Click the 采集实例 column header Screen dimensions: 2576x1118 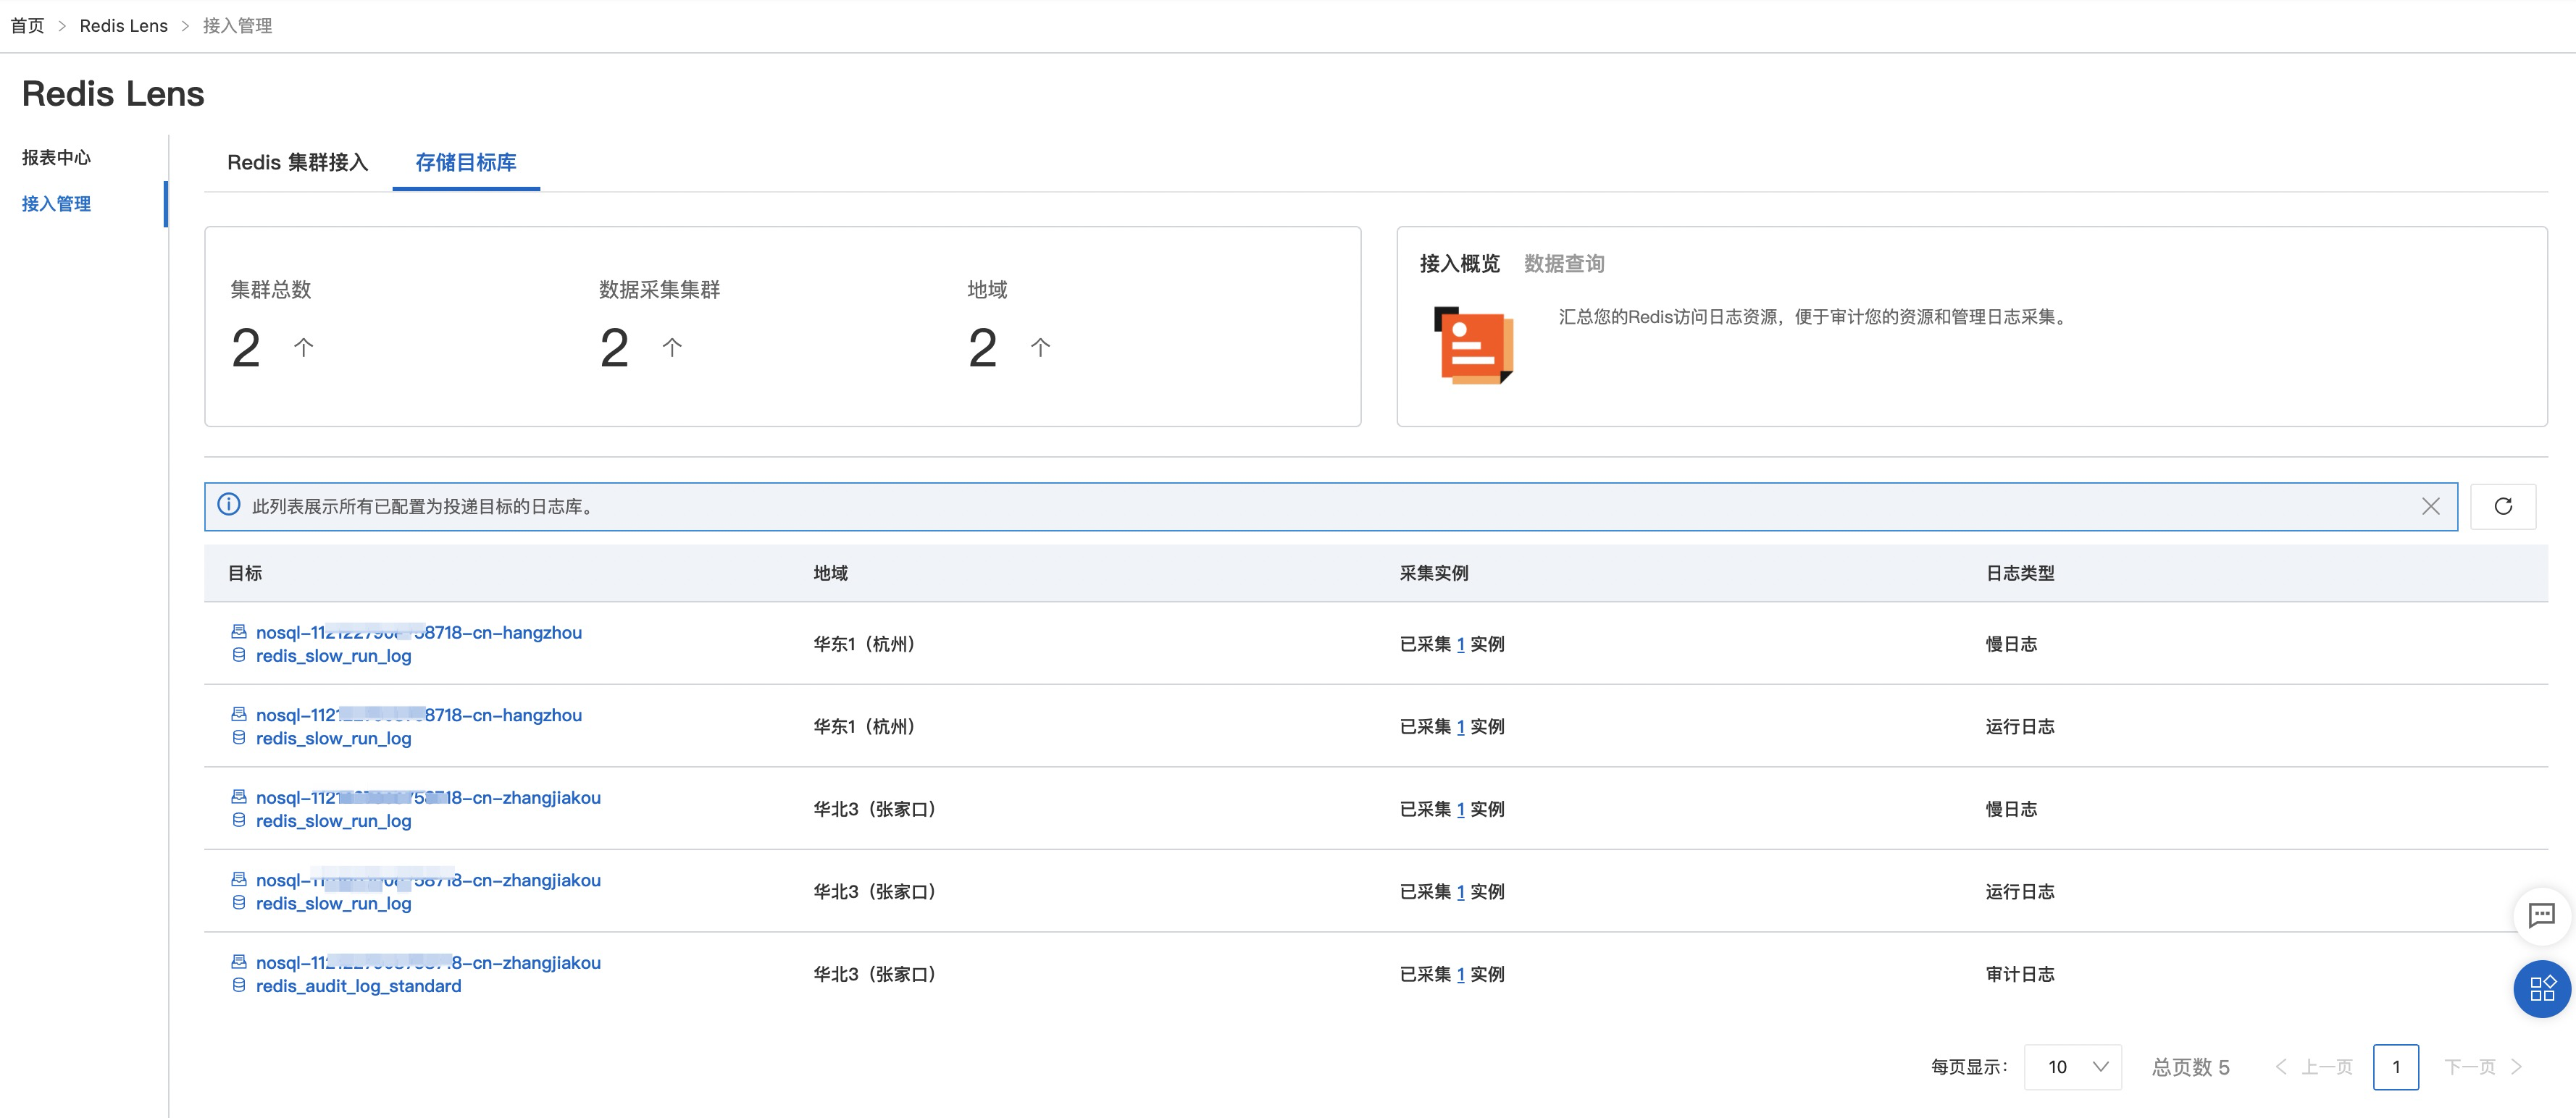click(x=1434, y=573)
